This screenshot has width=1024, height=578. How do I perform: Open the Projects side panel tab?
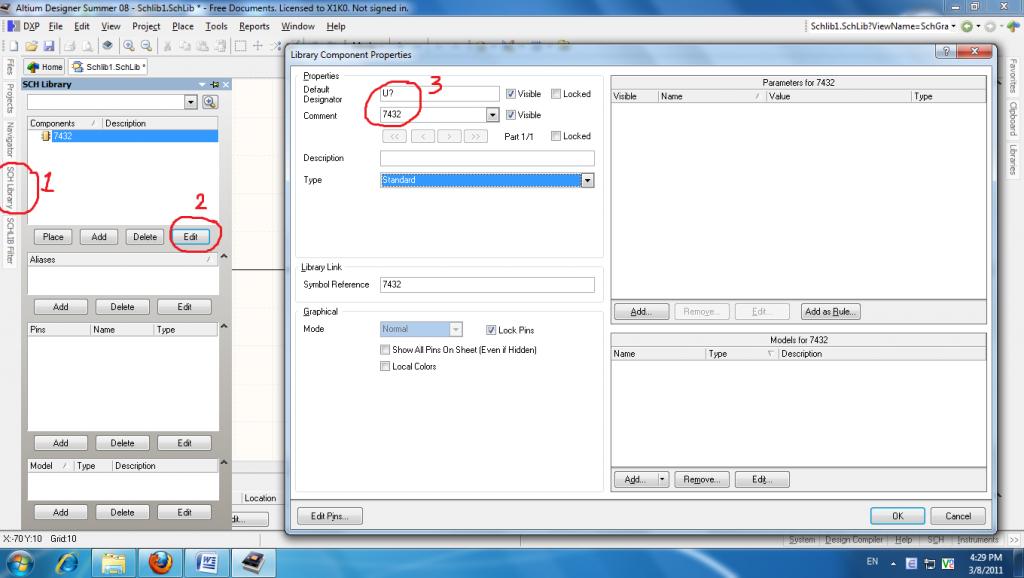point(10,99)
